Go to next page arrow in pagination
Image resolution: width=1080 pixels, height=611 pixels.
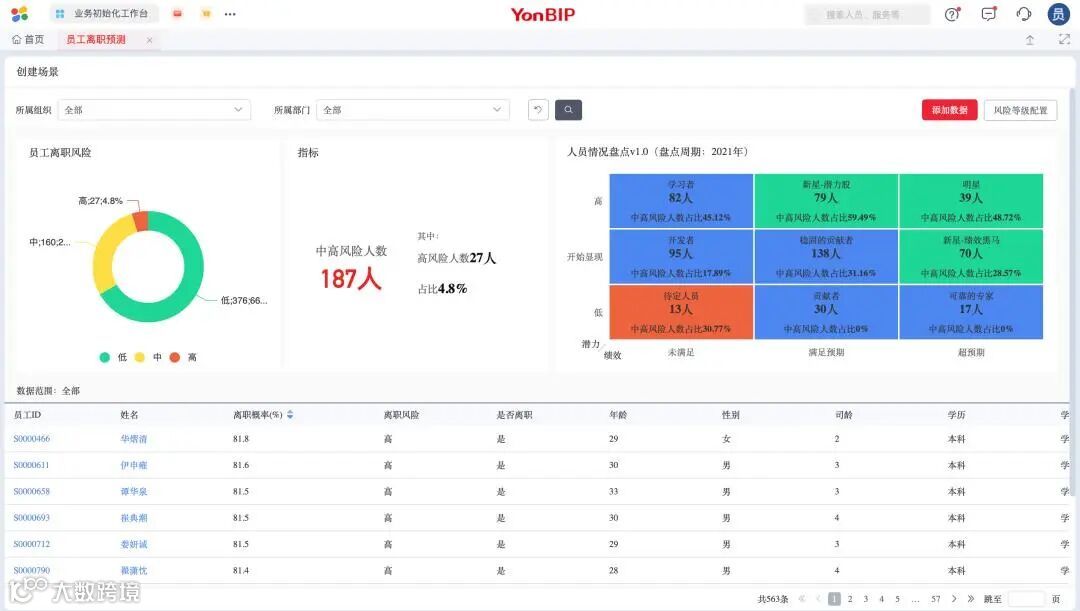click(954, 599)
